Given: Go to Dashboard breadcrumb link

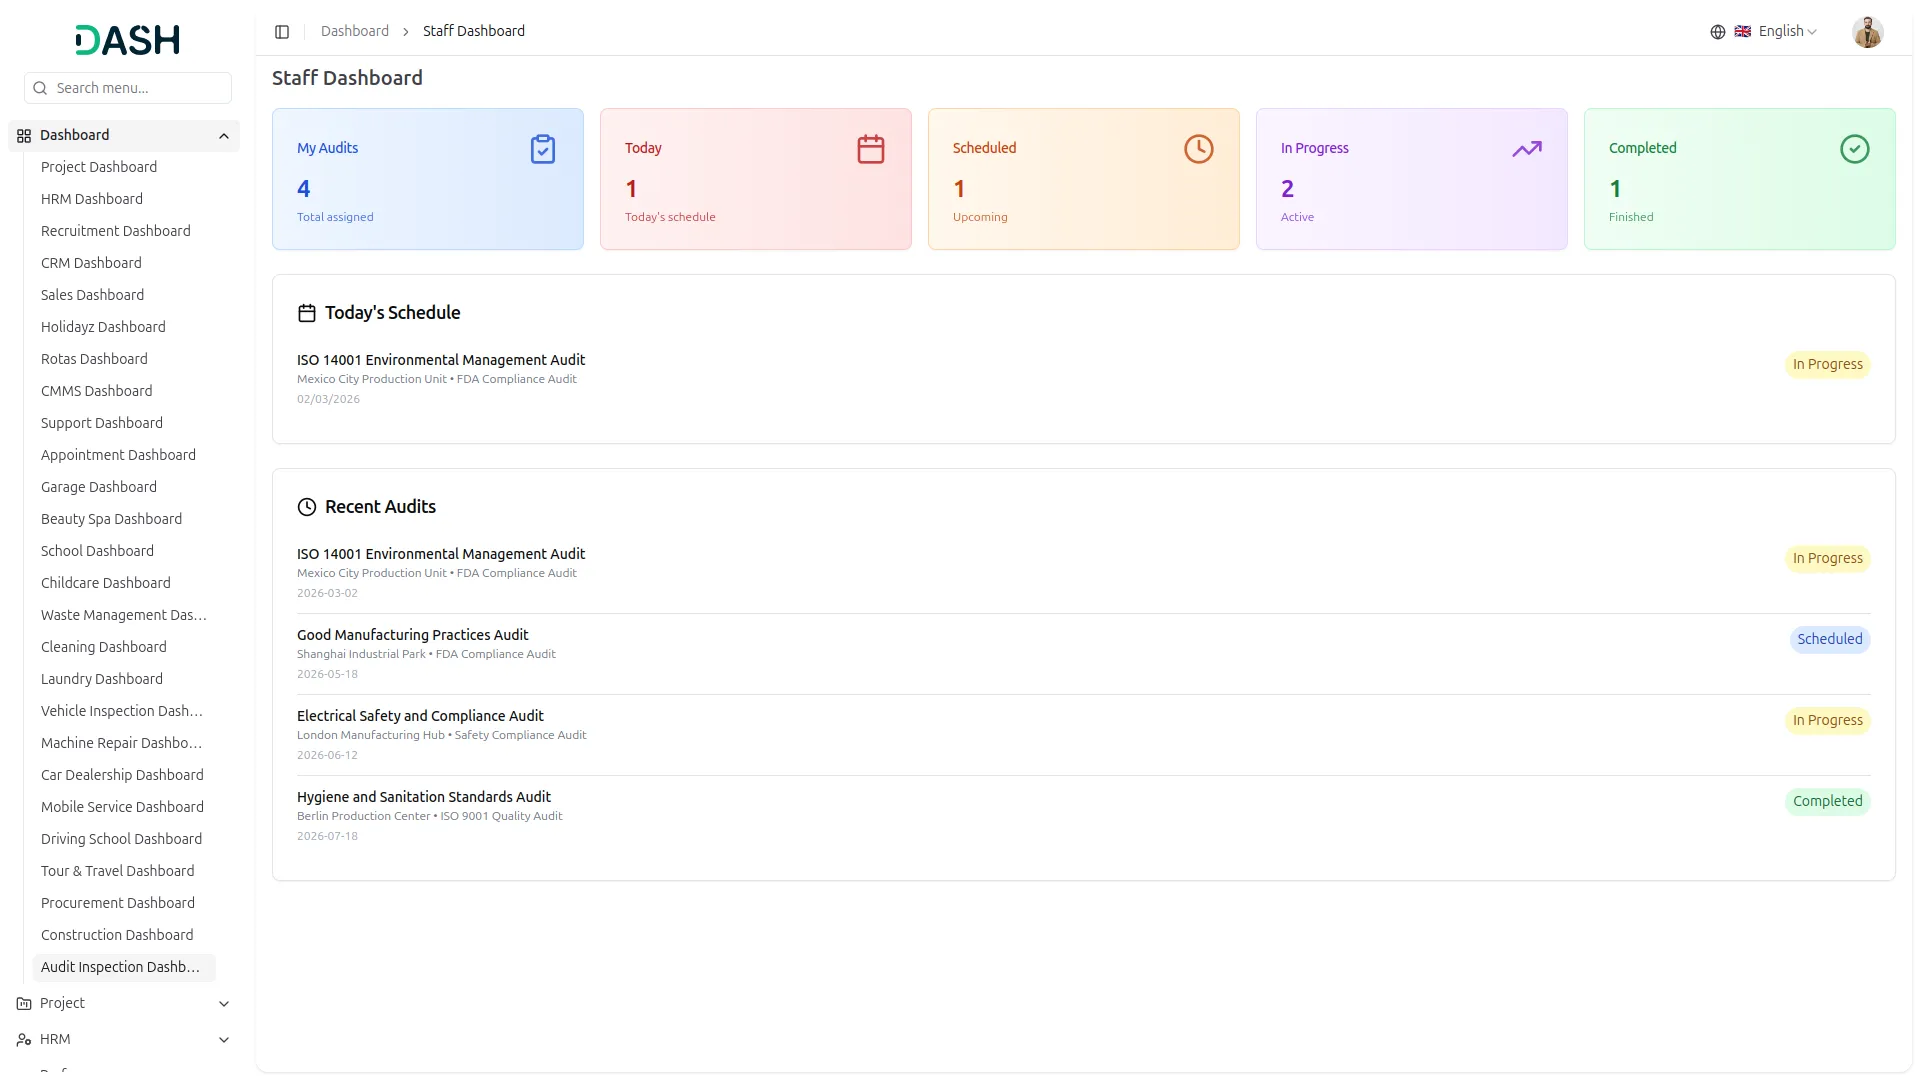Looking at the screenshot, I should pyautogui.click(x=354, y=32).
